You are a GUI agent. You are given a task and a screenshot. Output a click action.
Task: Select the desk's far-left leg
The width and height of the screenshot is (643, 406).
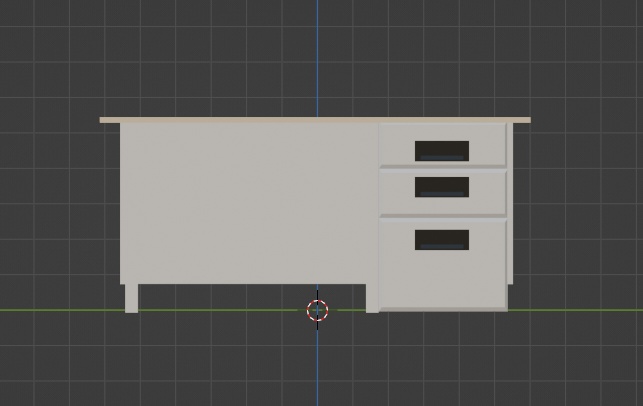click(x=131, y=298)
